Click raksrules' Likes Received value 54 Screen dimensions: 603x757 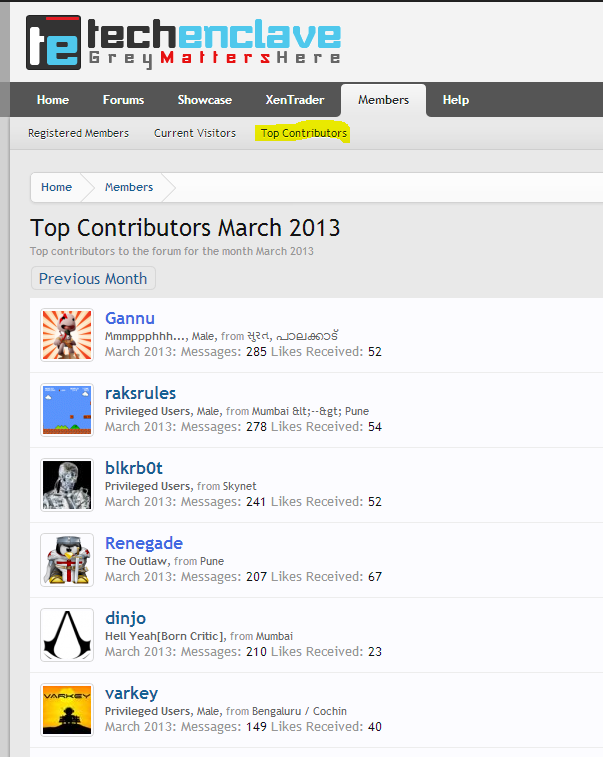click(375, 427)
